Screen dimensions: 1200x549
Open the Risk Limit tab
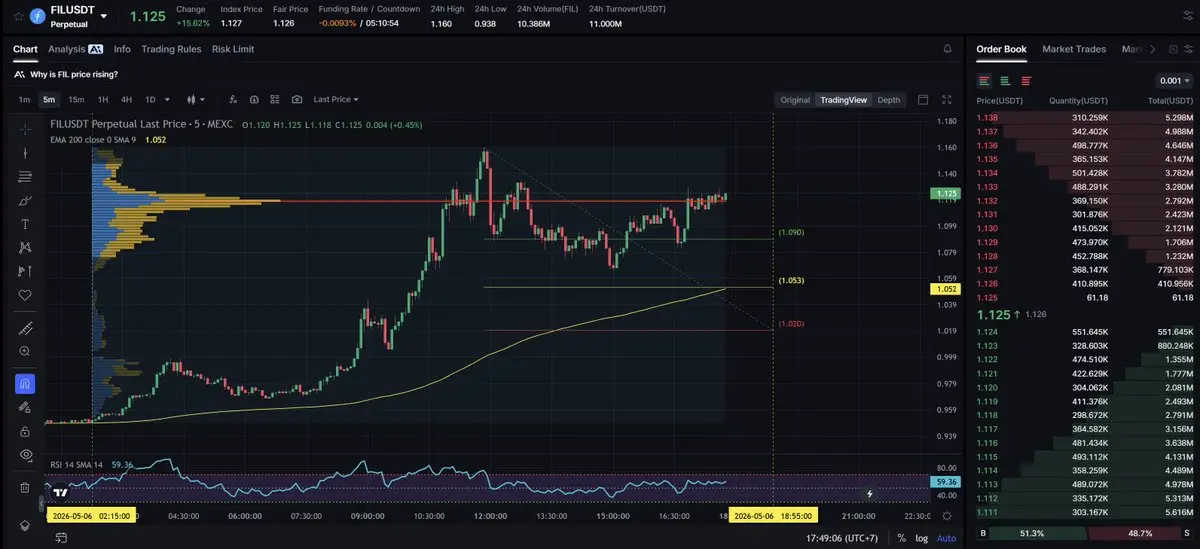point(233,49)
